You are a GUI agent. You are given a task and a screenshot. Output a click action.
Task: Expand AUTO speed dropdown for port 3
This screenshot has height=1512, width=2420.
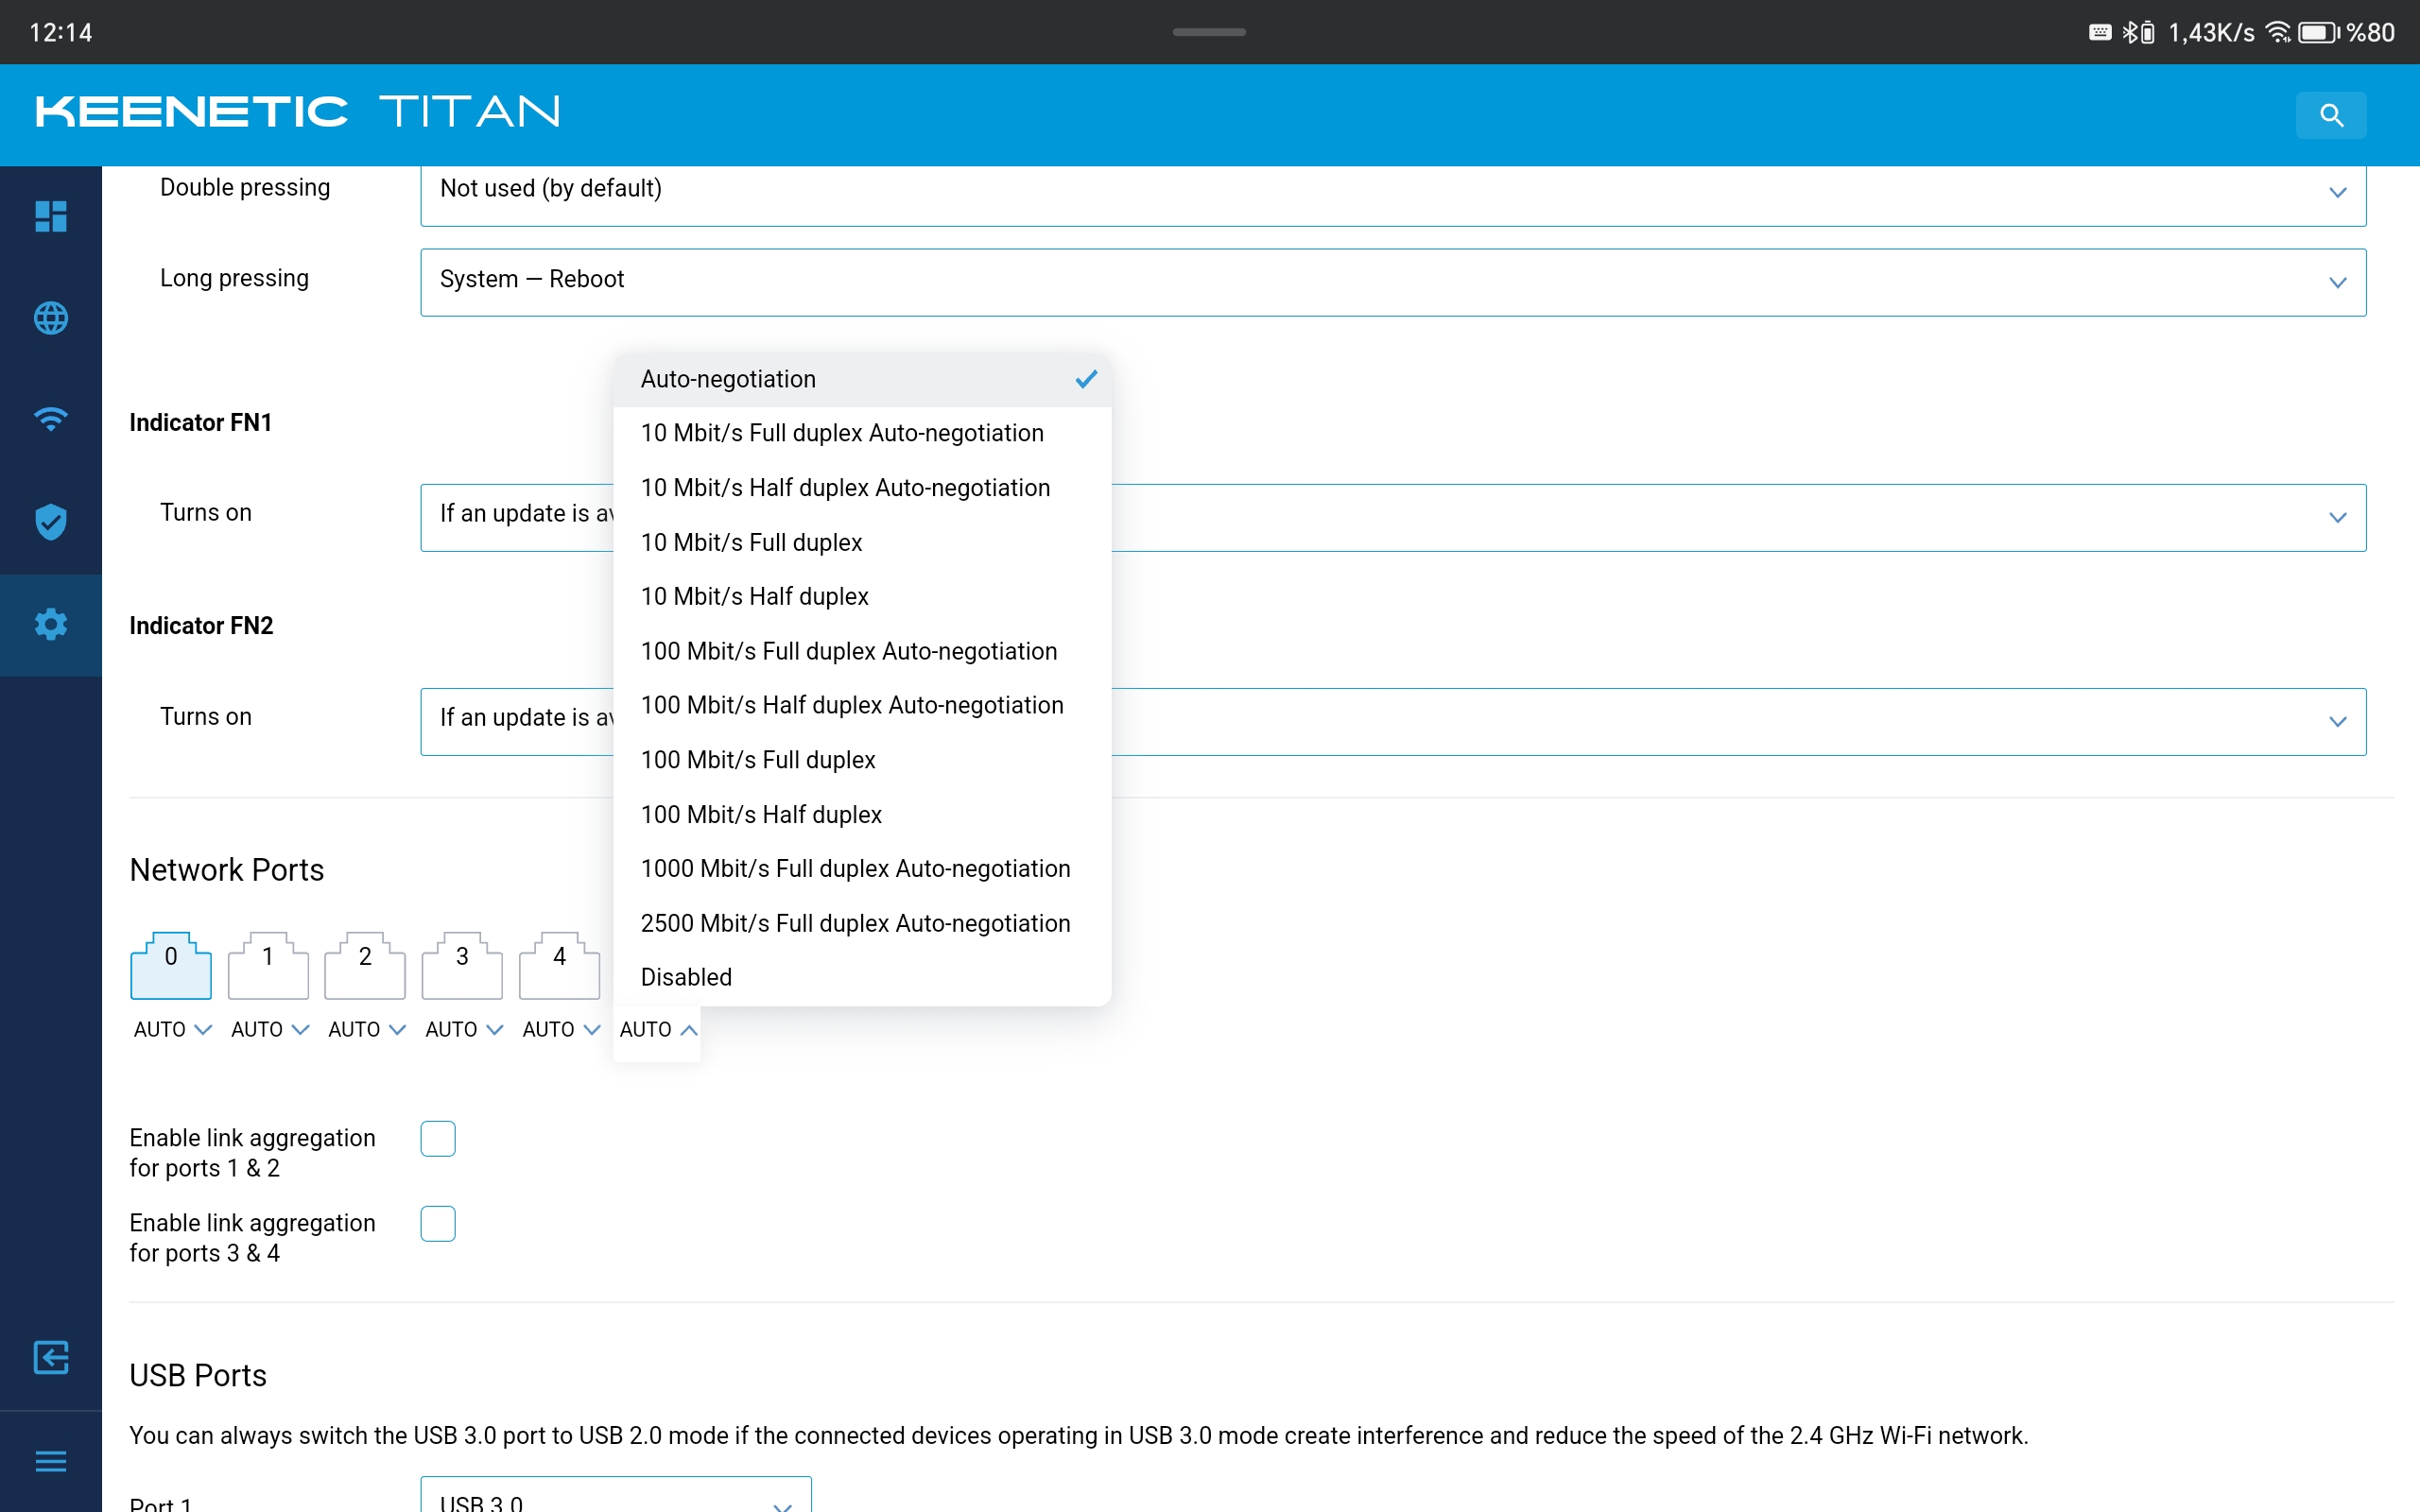pyautogui.click(x=463, y=1029)
